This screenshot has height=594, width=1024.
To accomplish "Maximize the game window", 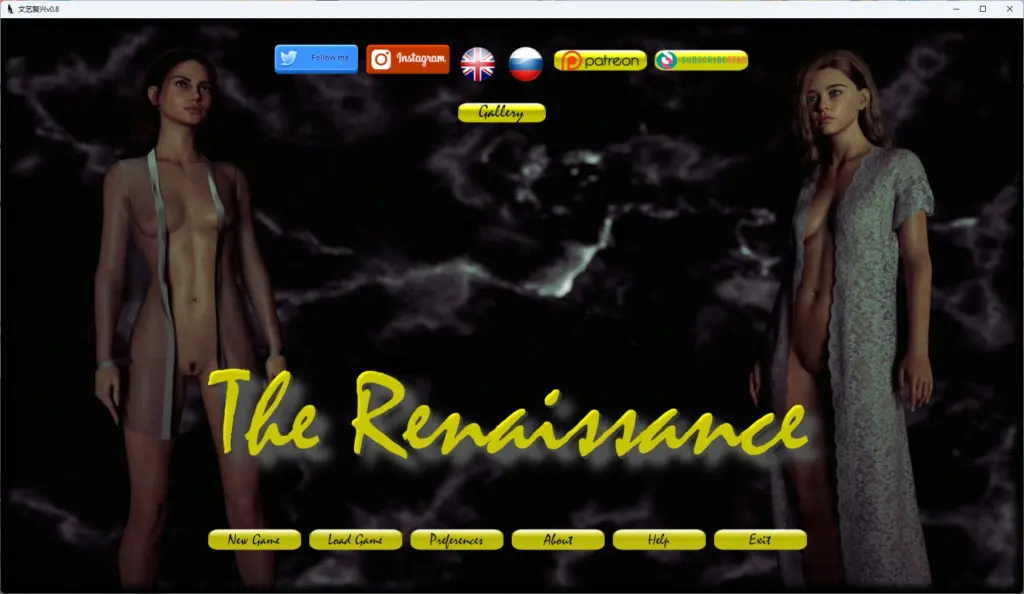I will 983,9.
